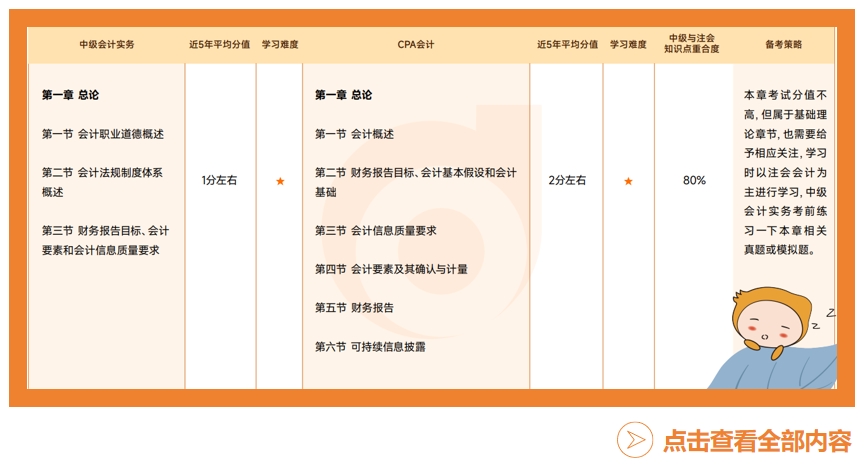The image size is (864, 473).
Task: Click 第一节 会计概述
Action: pos(354,134)
